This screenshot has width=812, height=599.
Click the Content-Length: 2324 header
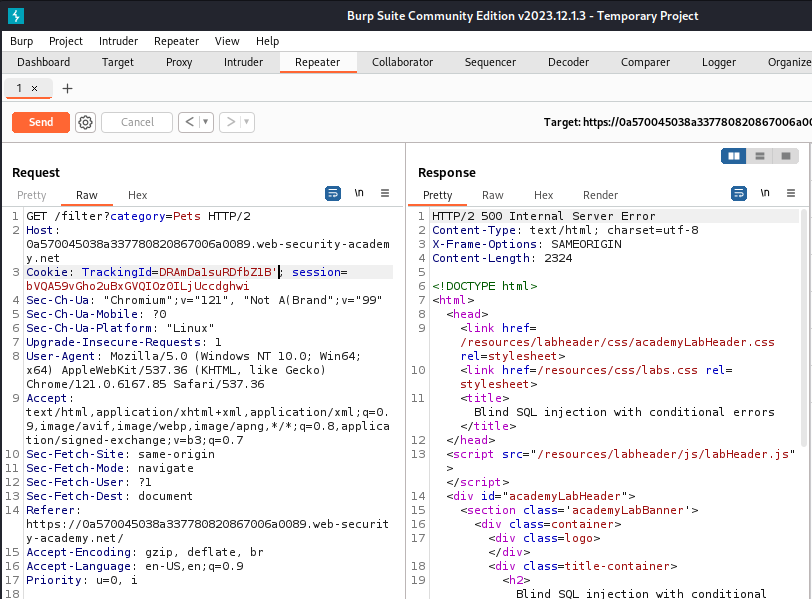point(502,258)
